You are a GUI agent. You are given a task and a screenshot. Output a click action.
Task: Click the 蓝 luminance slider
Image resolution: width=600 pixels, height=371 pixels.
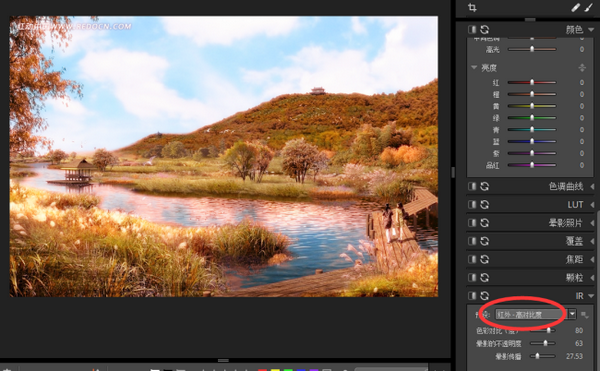(532, 142)
